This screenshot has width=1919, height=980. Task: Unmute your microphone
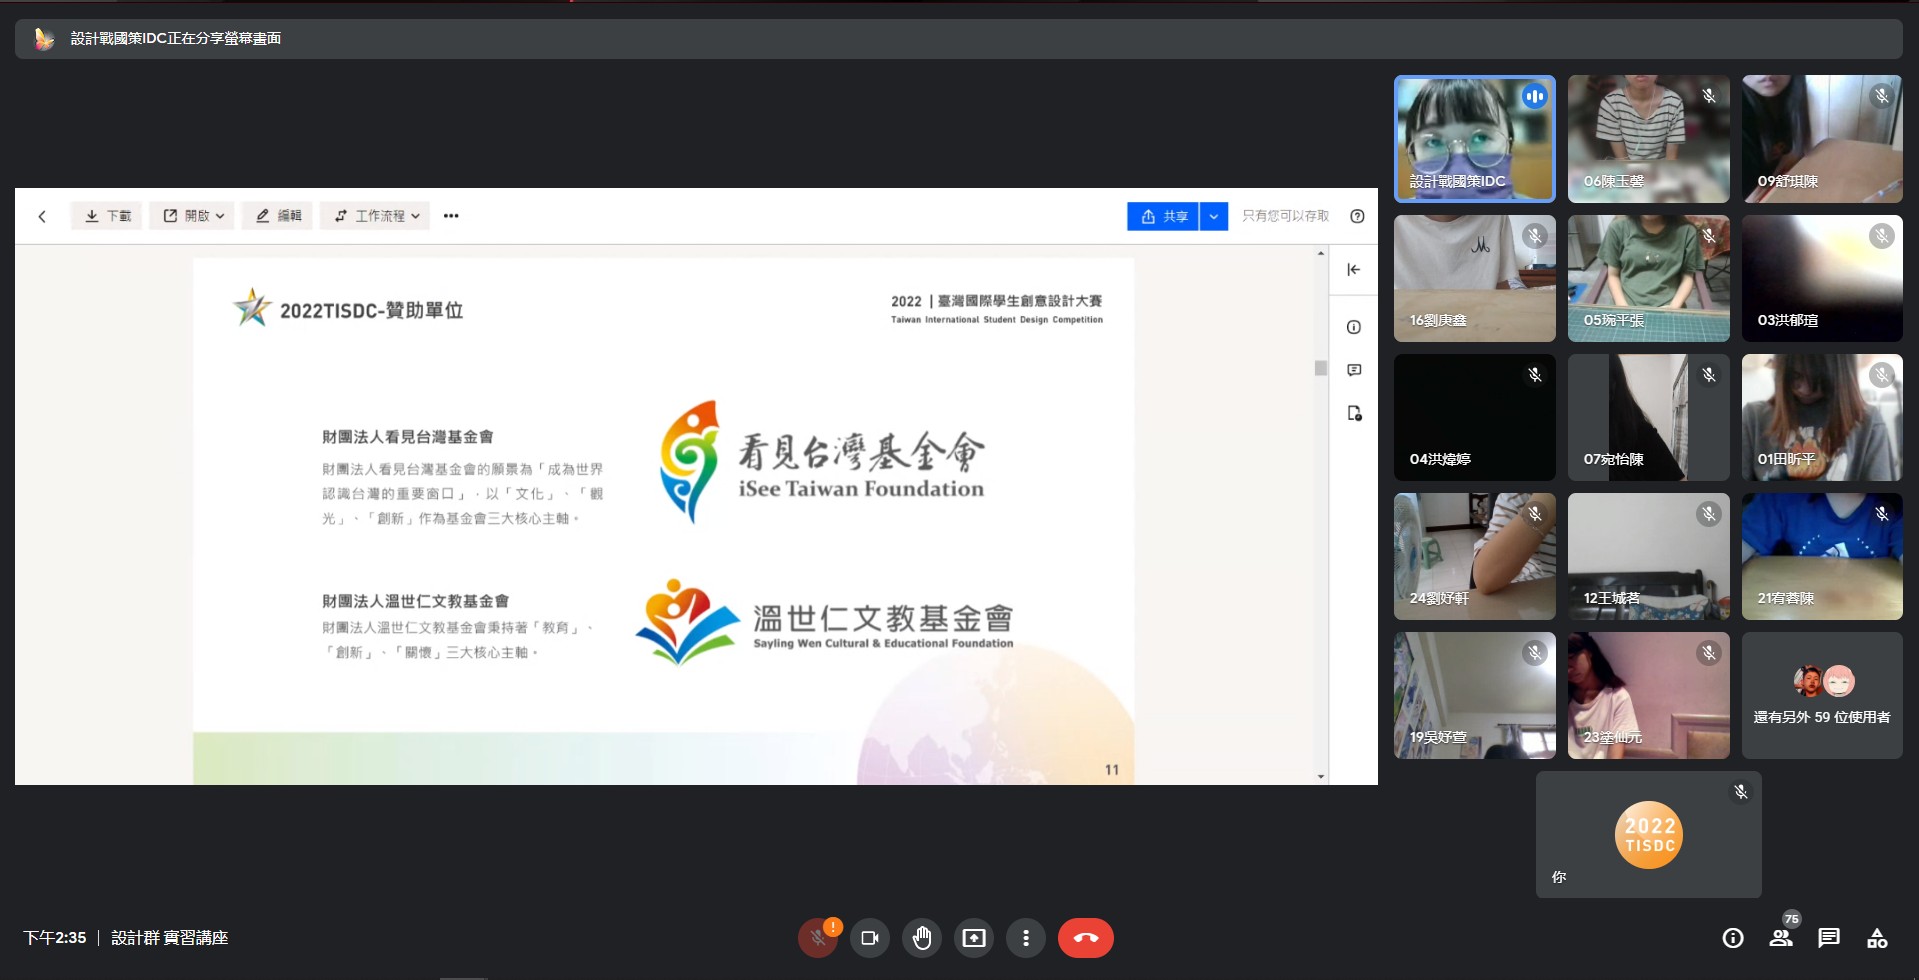tap(817, 937)
